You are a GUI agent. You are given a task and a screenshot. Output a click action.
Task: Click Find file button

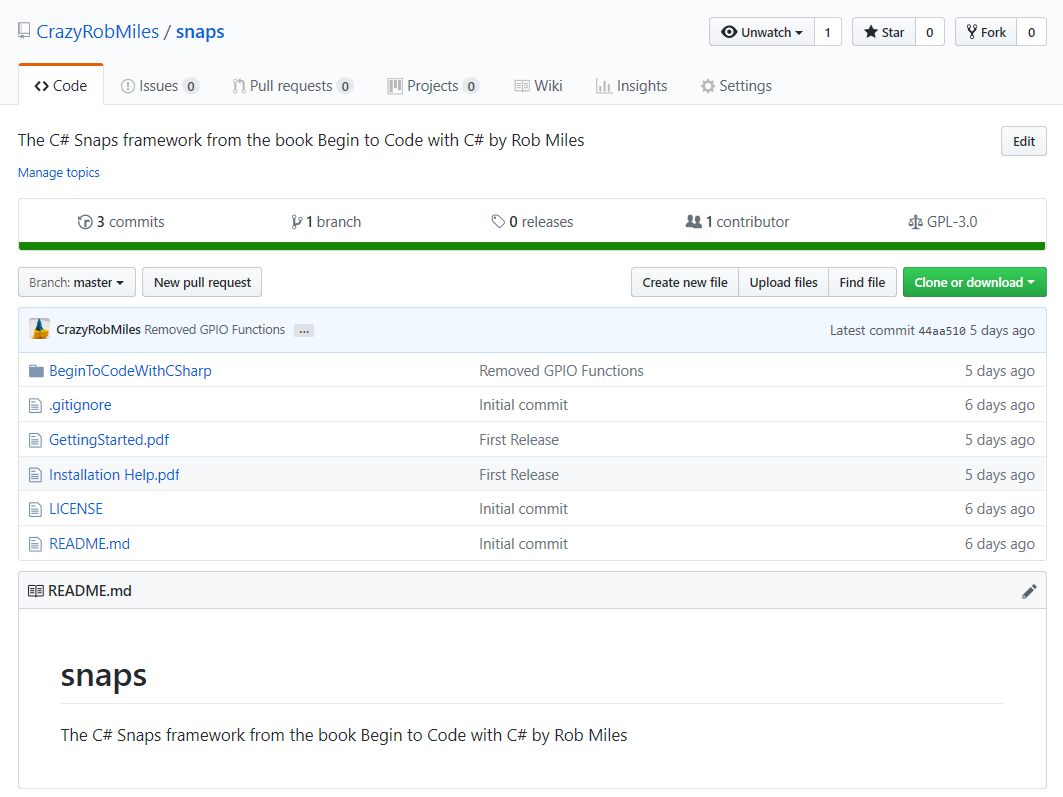click(x=862, y=282)
